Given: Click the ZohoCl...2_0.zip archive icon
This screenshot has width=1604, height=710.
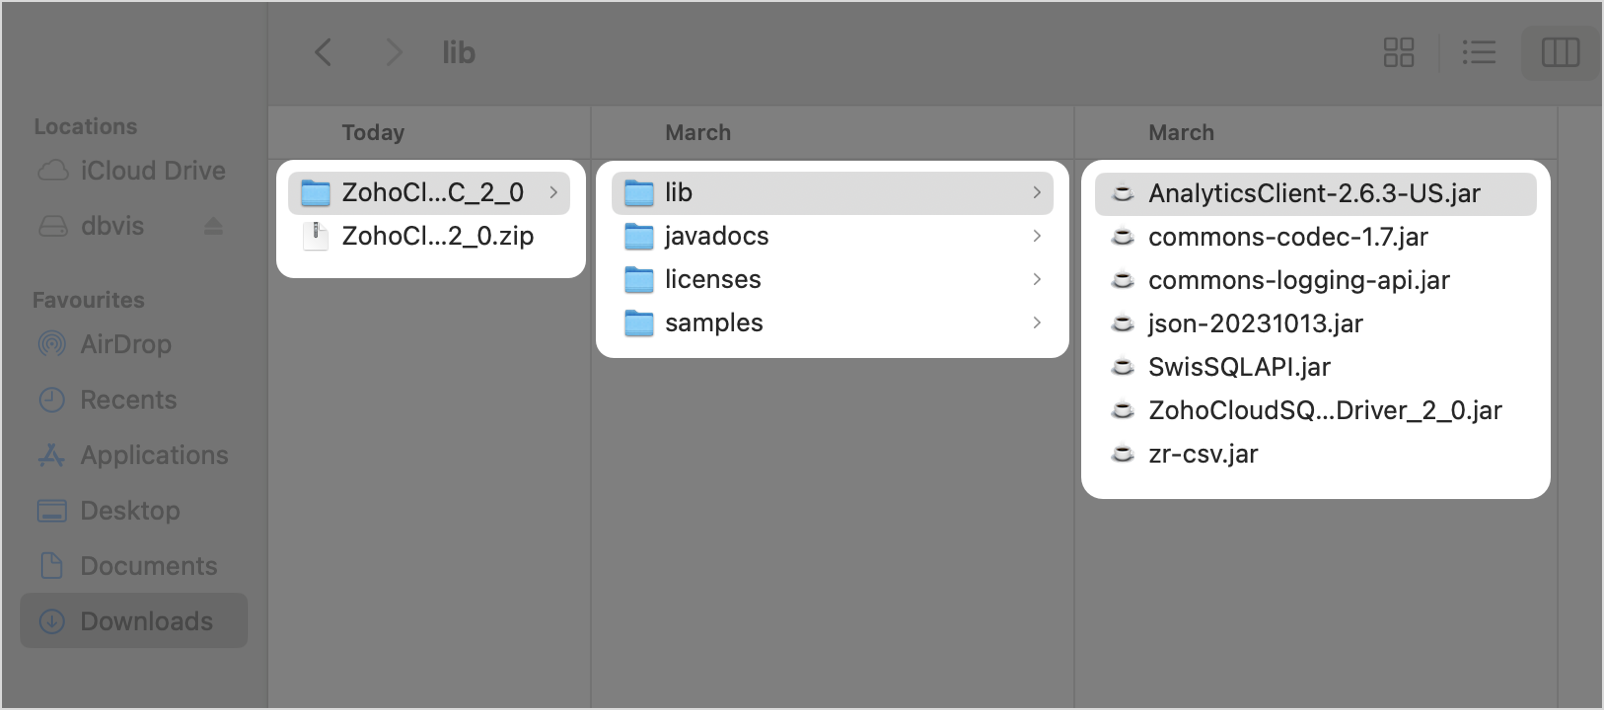Looking at the screenshot, I should point(316,237).
